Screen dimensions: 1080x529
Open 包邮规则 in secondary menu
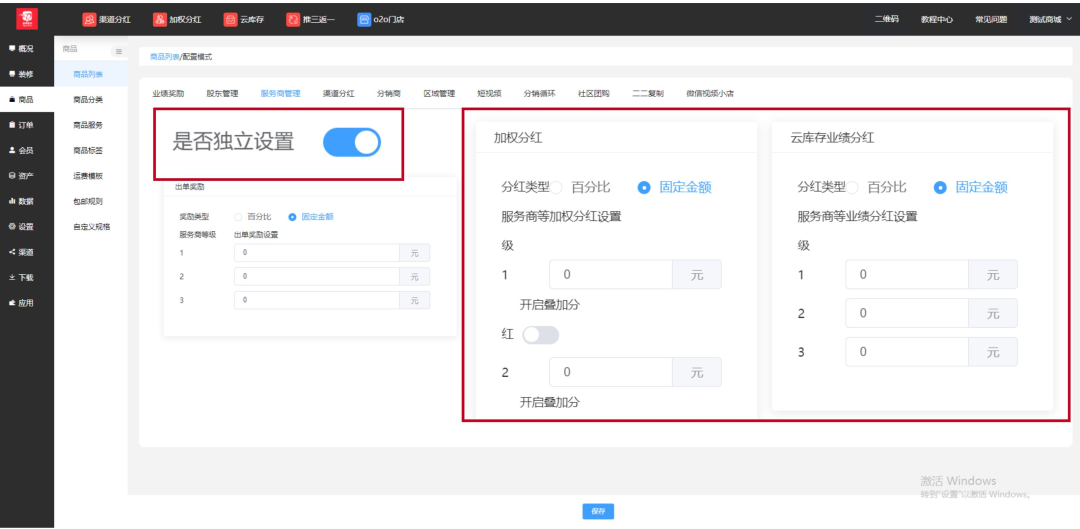coord(88,201)
